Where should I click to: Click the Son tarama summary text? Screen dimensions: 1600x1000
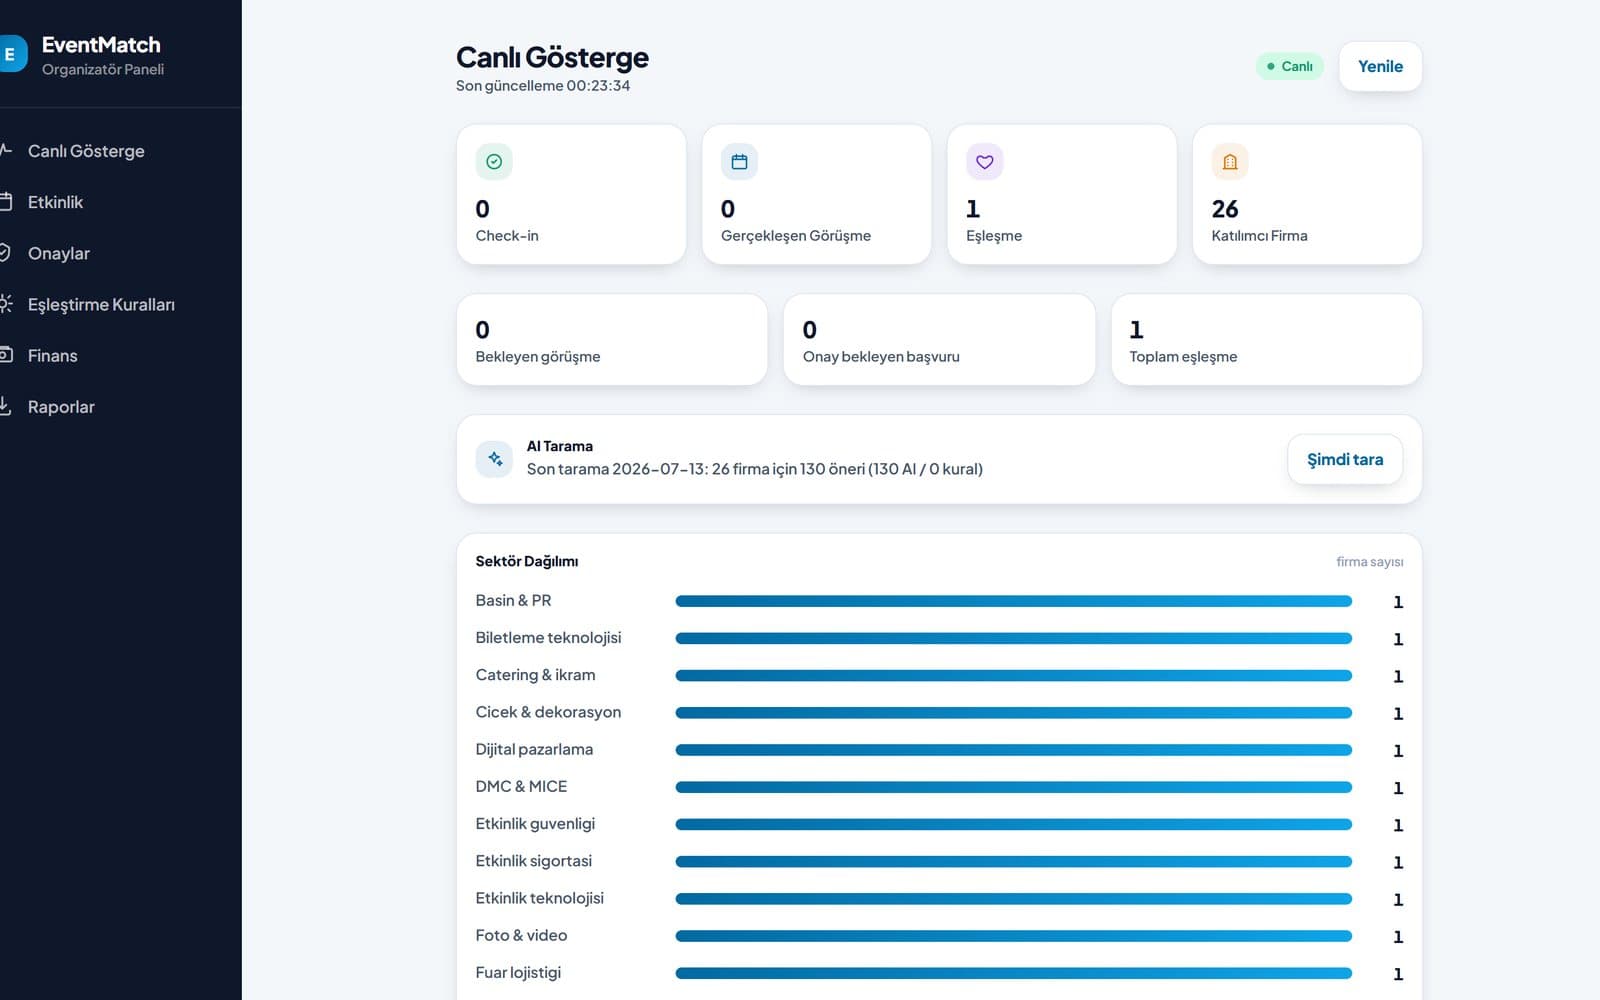click(x=755, y=468)
